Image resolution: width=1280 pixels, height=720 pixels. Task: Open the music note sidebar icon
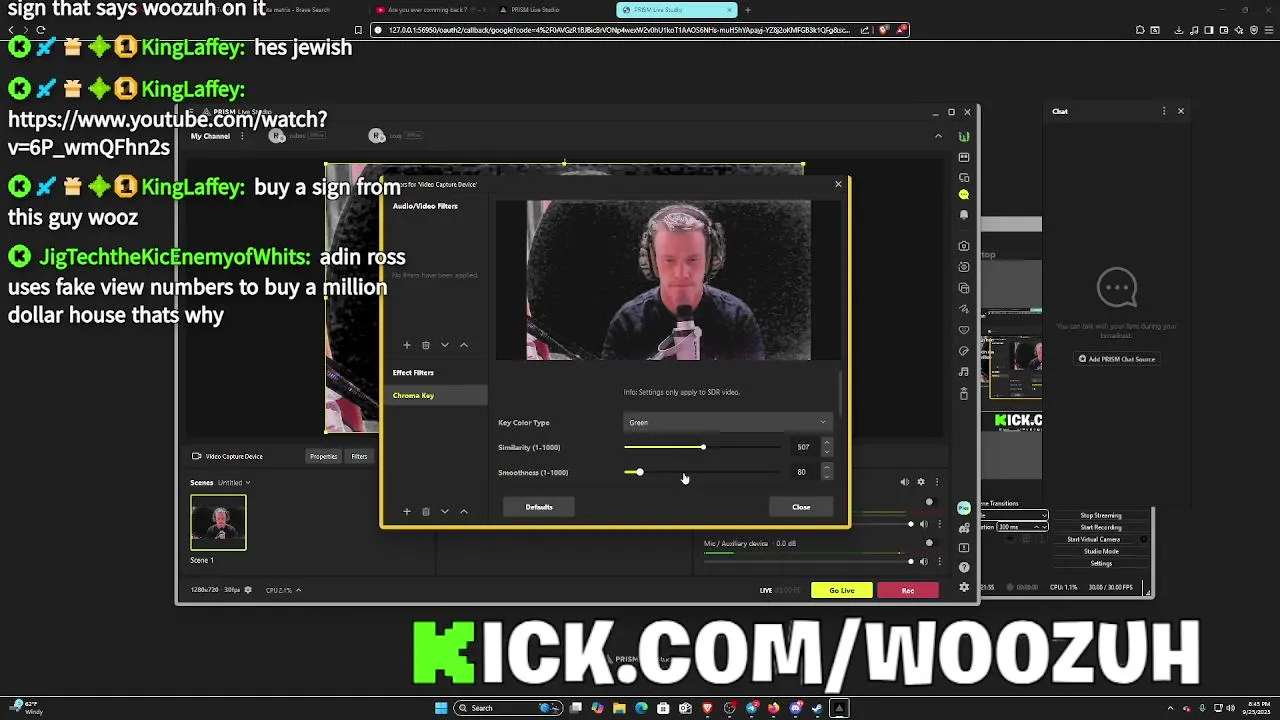click(964, 372)
